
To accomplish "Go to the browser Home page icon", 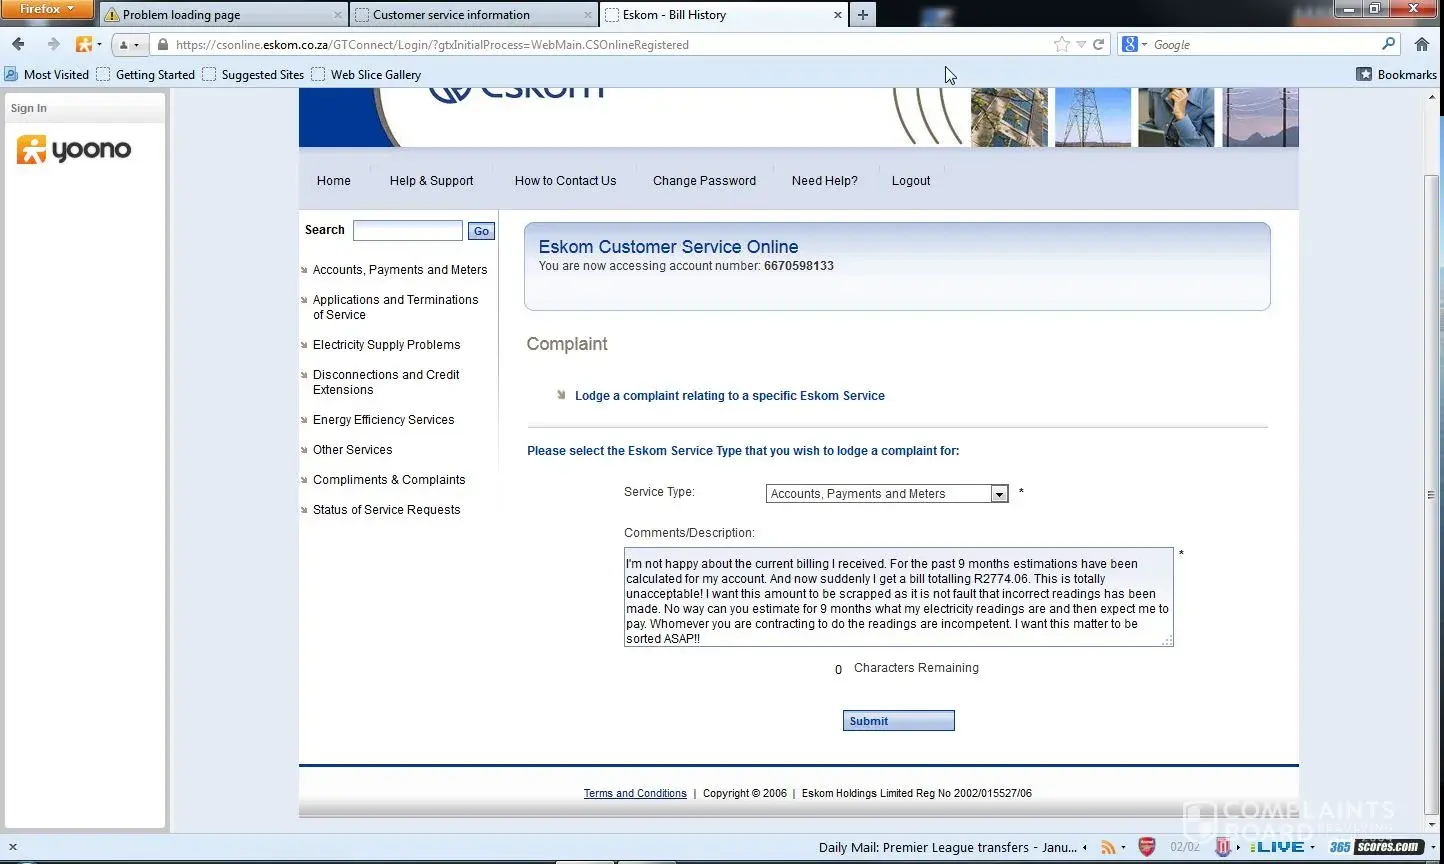I will 1422,44.
